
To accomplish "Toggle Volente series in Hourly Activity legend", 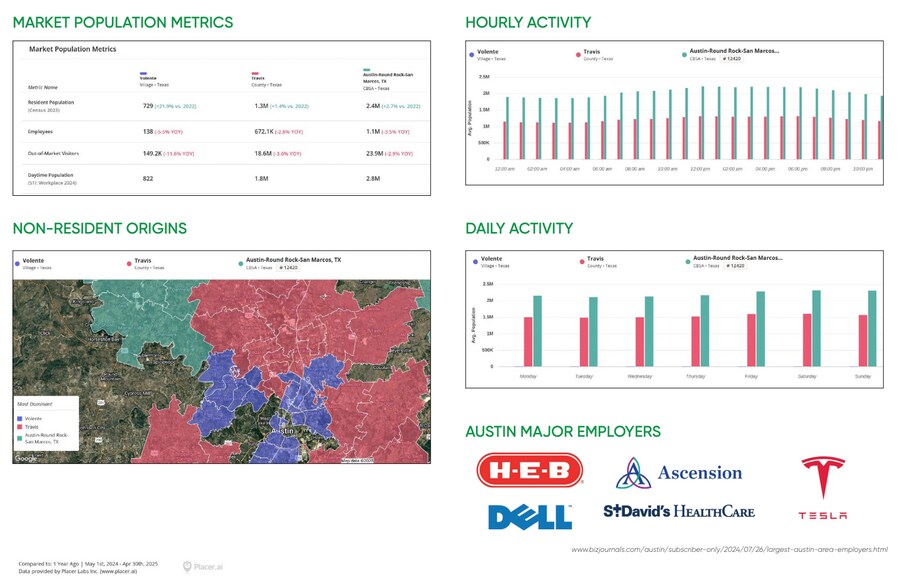I will click(488, 50).
